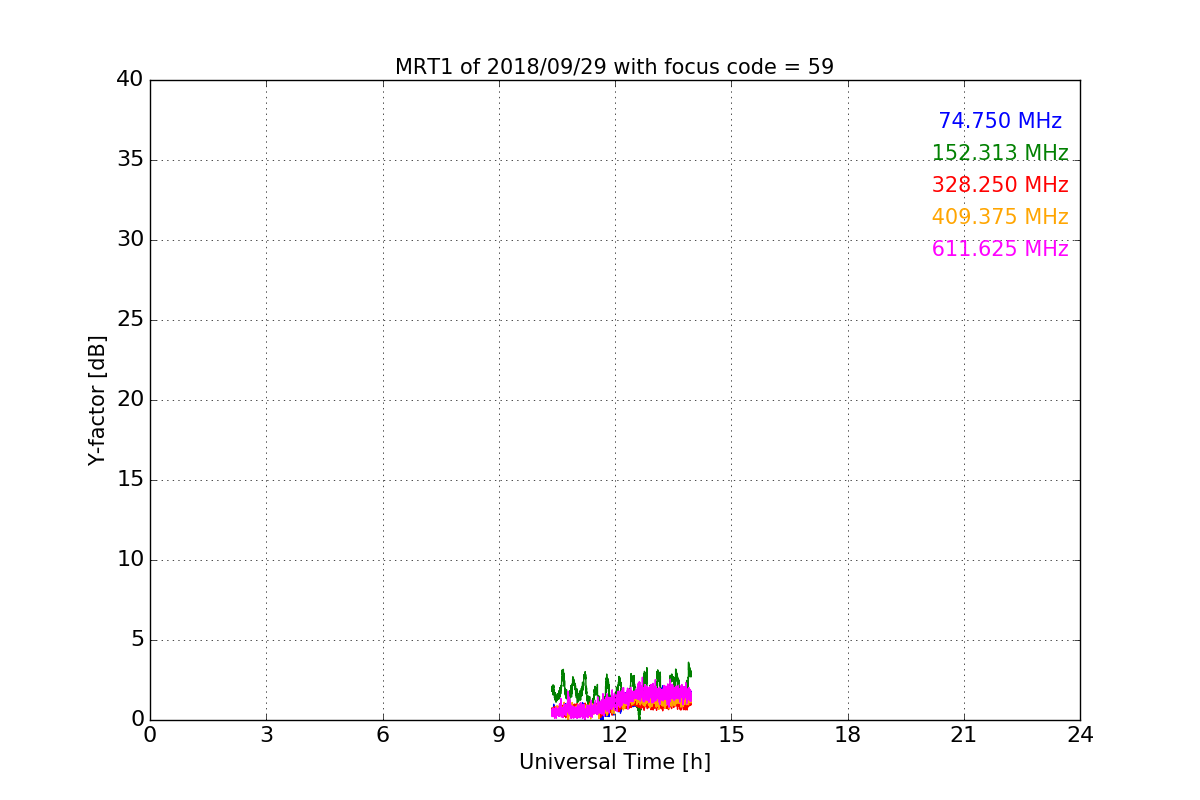Click the x-axis tick label 3
The width and height of the screenshot is (1200, 800).
point(266,735)
